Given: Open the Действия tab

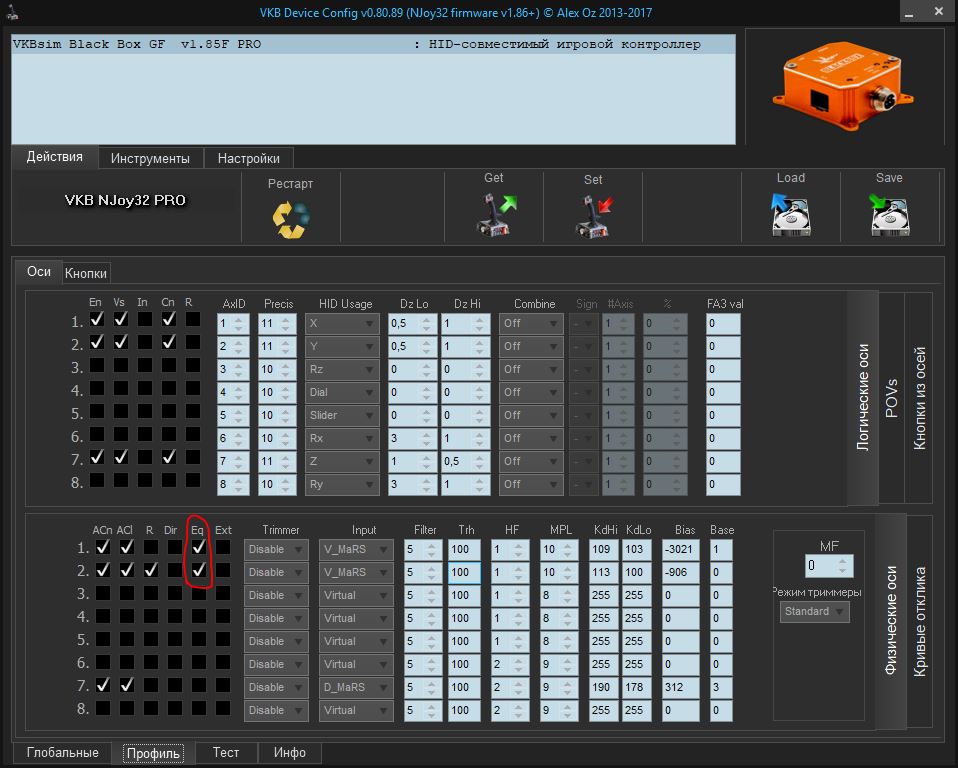Looking at the screenshot, I should (x=54, y=156).
